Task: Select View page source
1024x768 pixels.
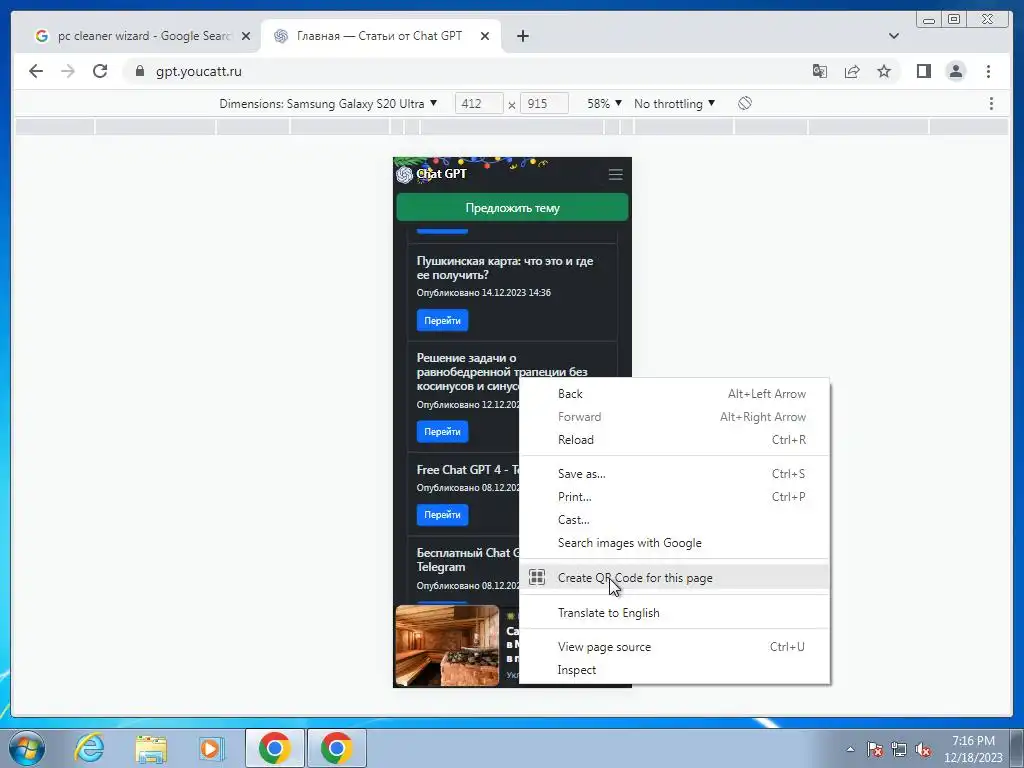Action: pos(675,647)
